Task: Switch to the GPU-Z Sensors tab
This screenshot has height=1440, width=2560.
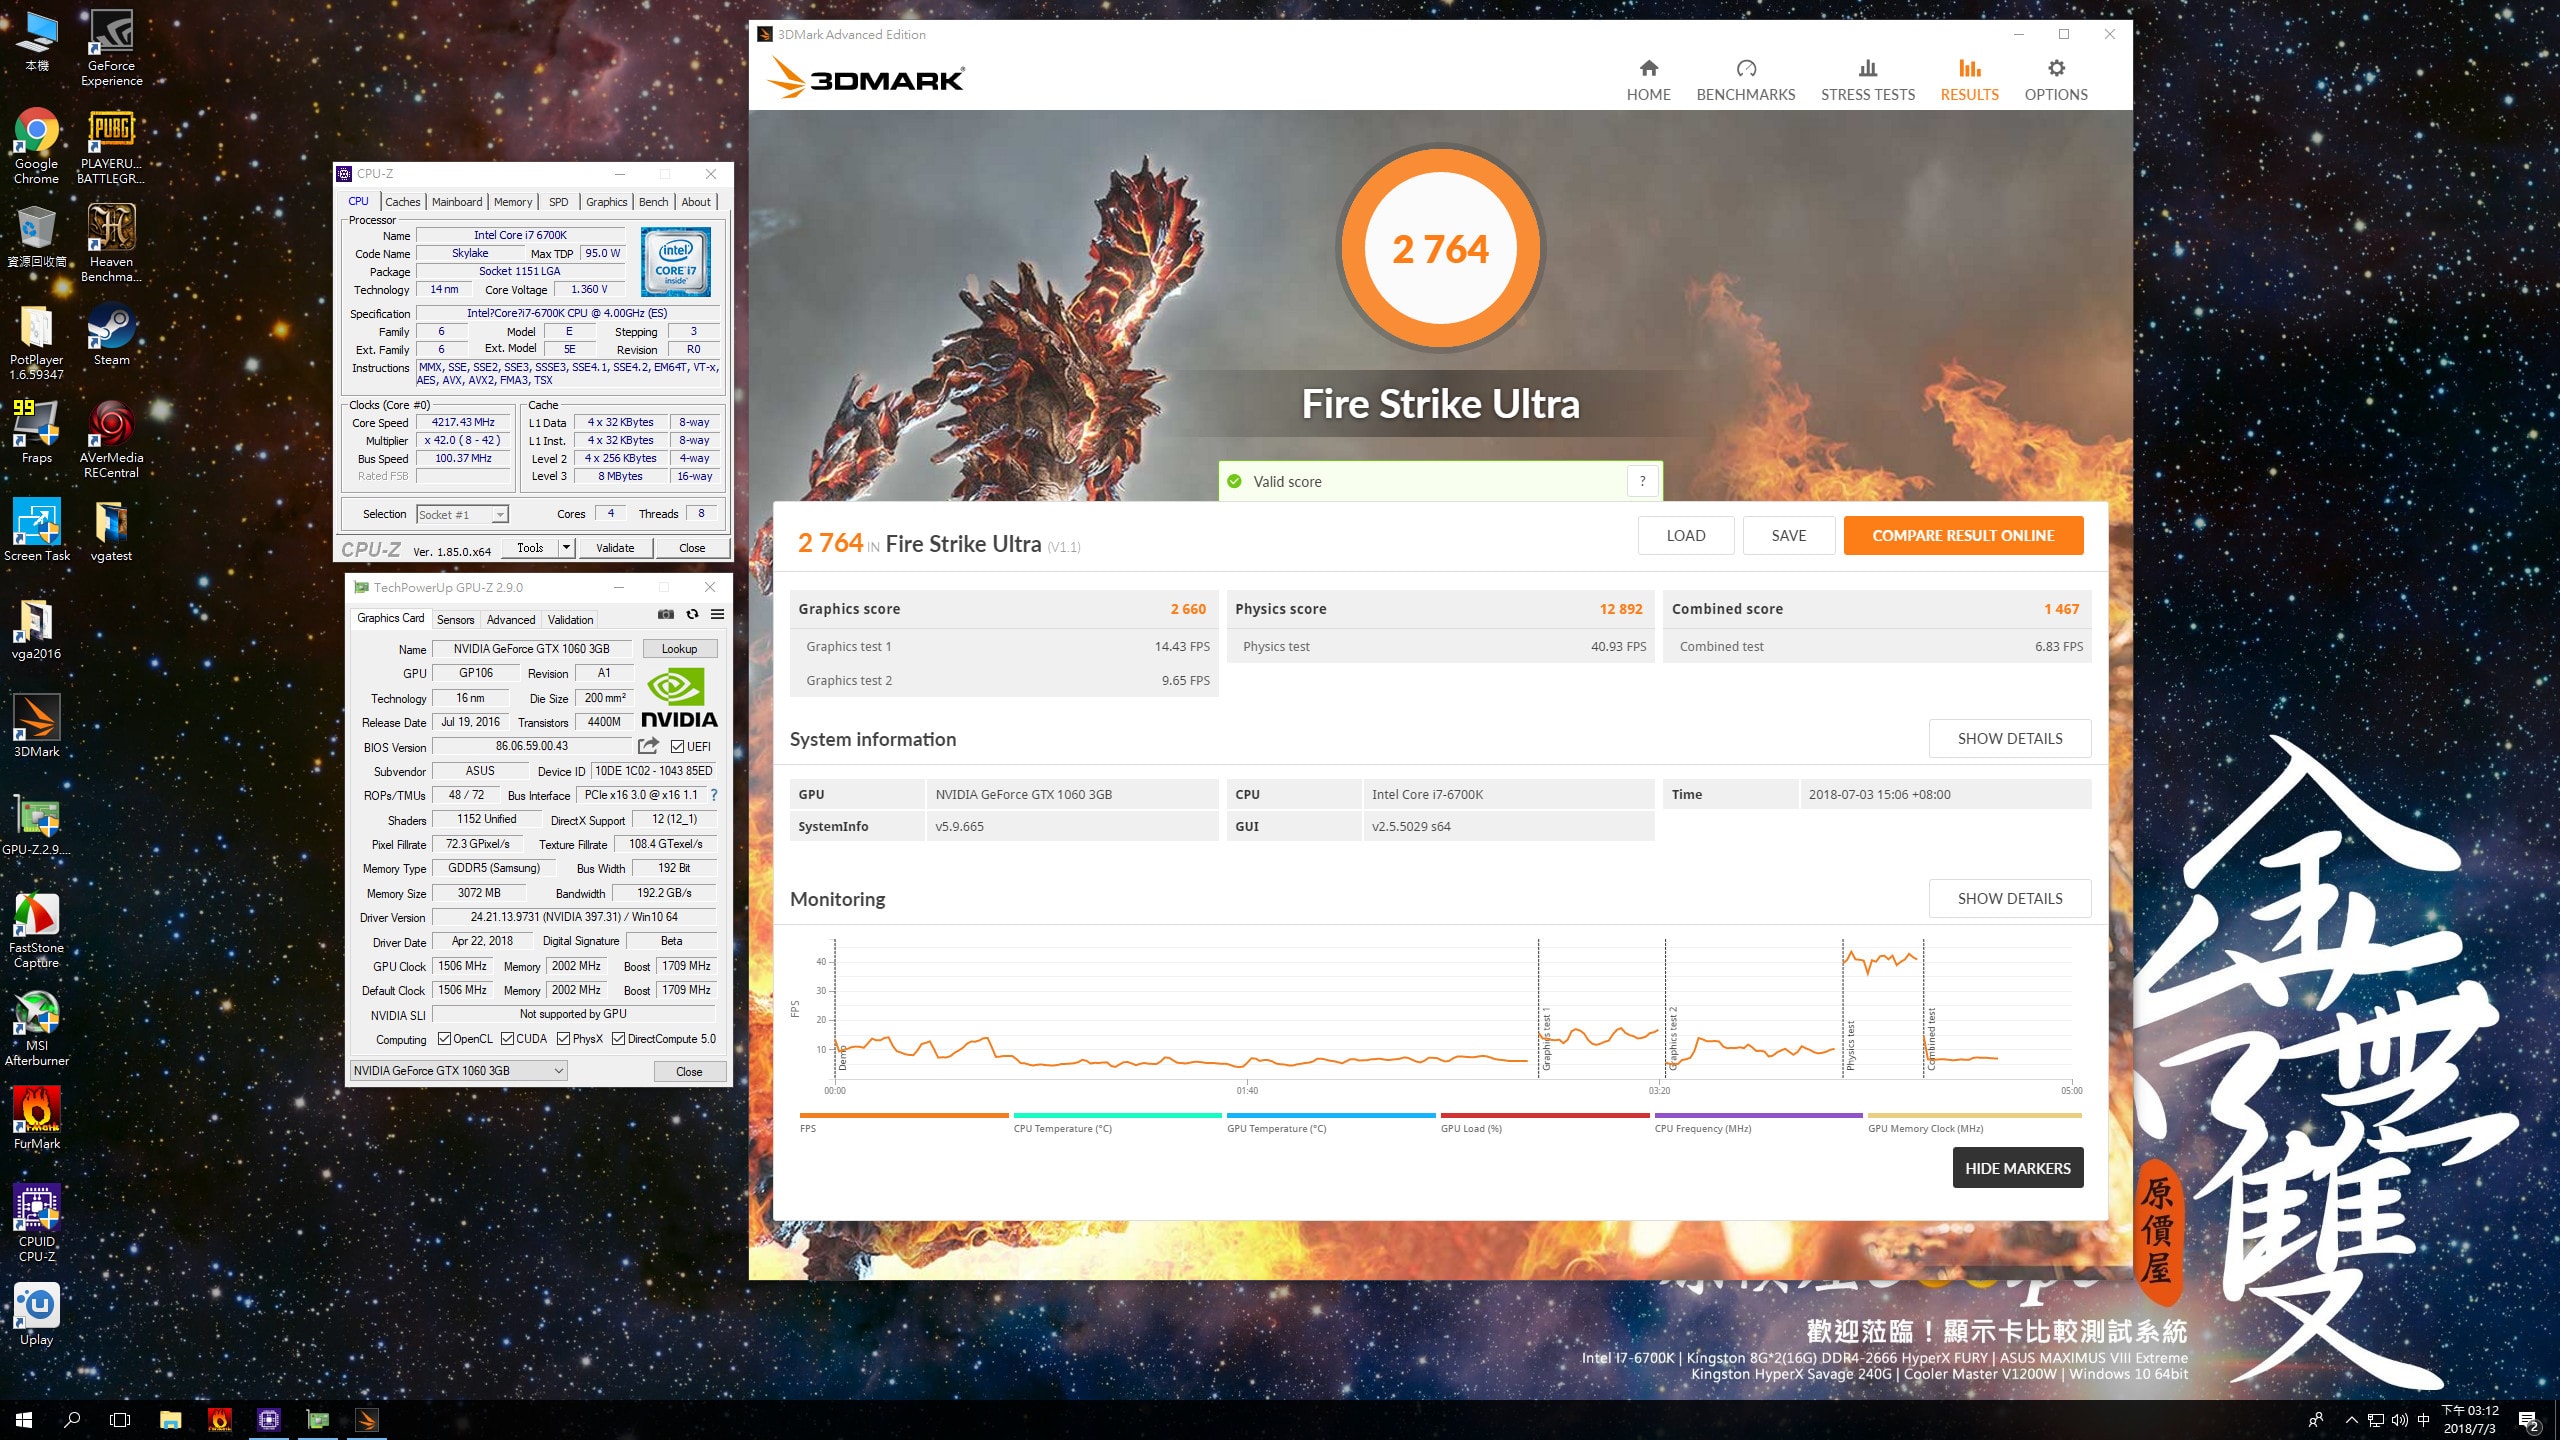Action: (x=455, y=620)
